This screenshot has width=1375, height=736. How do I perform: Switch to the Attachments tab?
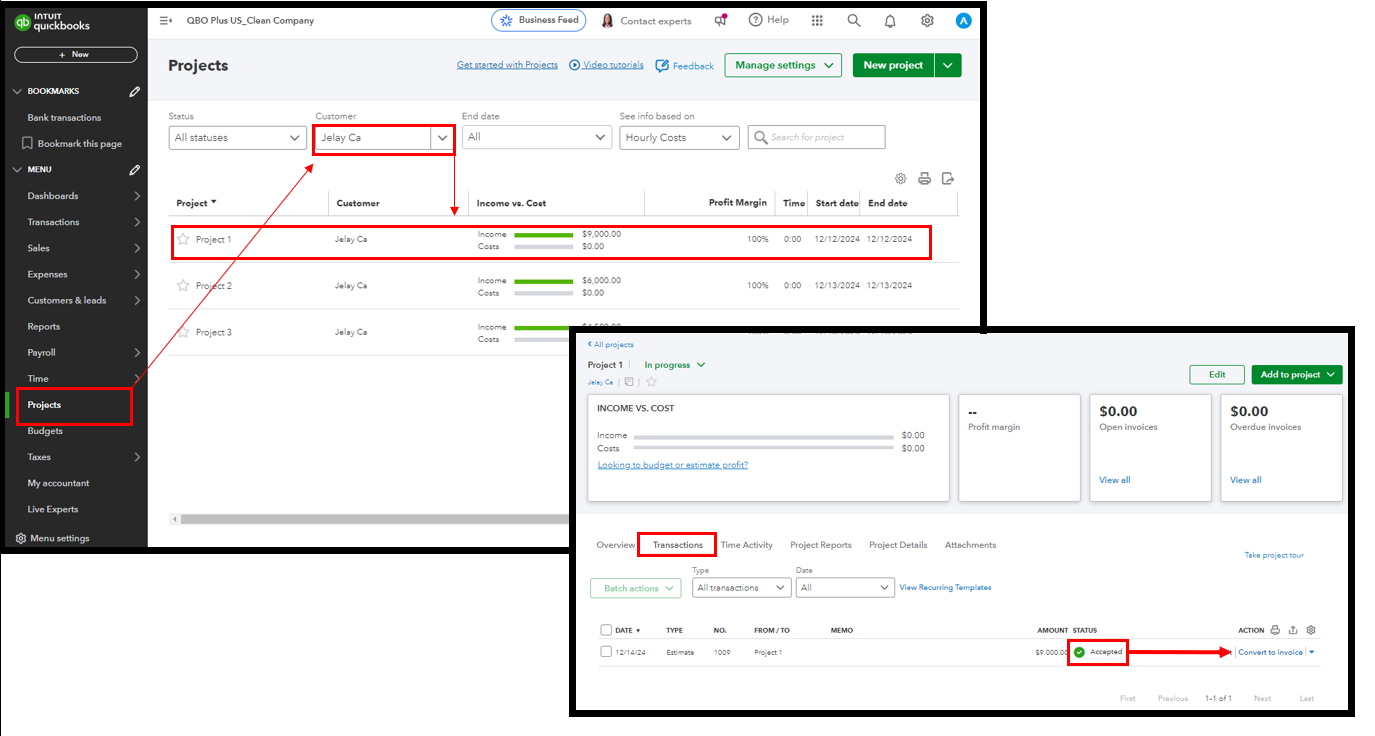(x=971, y=545)
